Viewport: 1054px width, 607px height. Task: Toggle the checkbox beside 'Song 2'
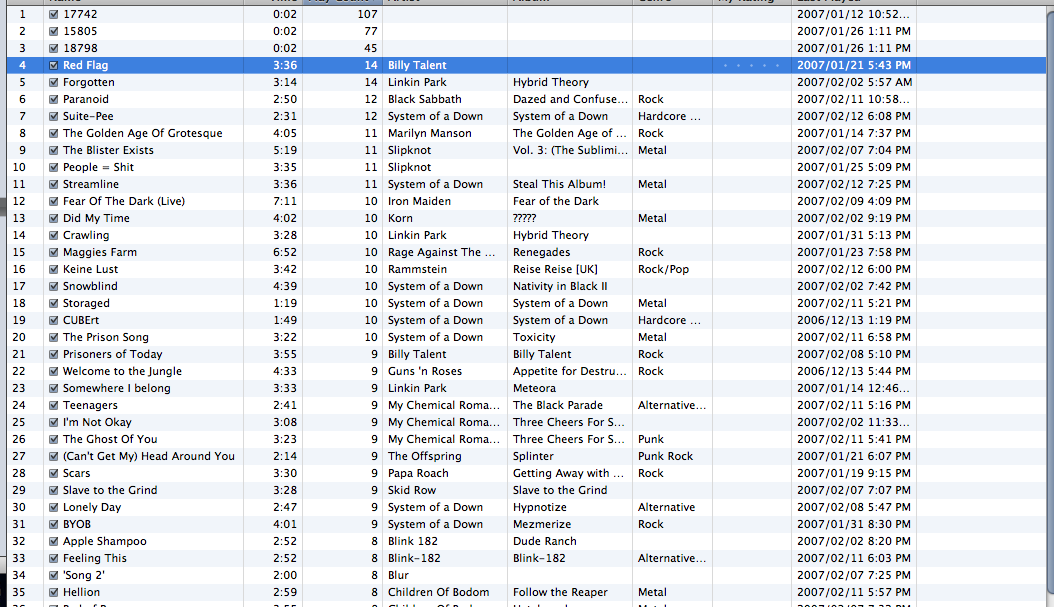54,575
